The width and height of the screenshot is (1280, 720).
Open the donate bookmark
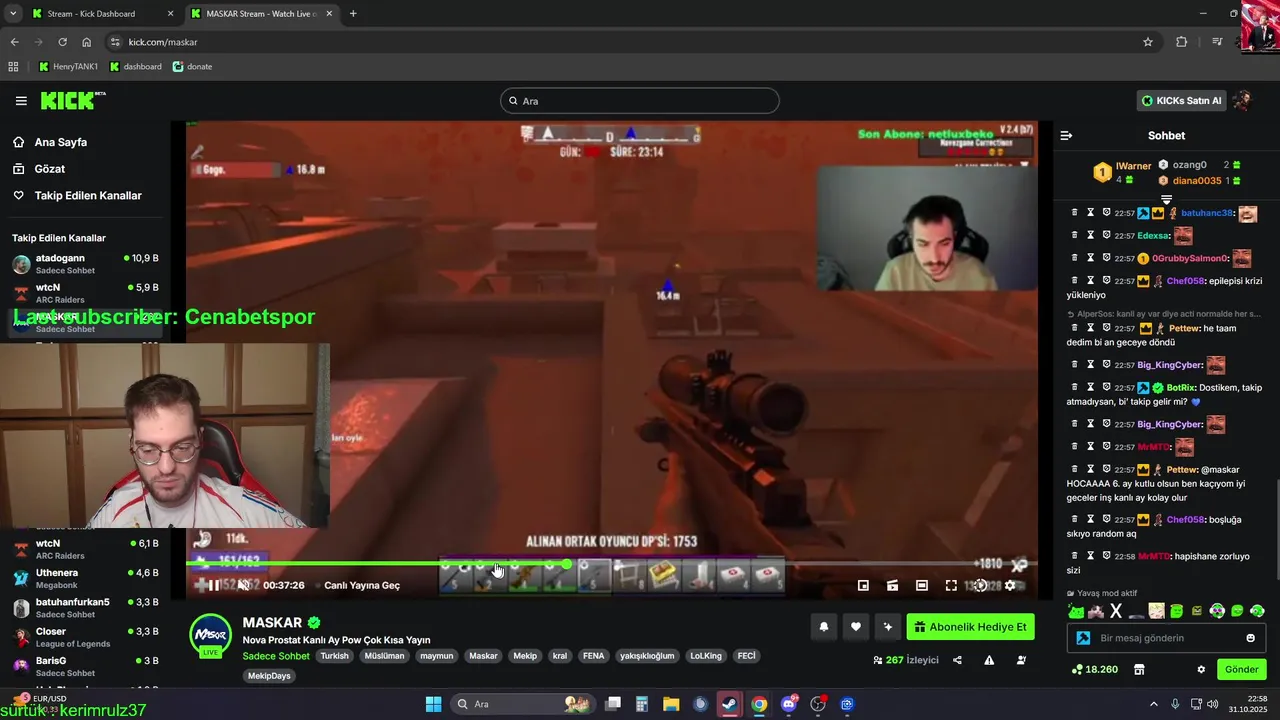[192, 67]
